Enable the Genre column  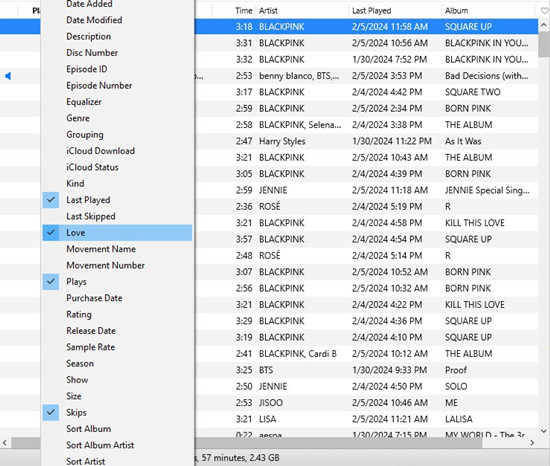coord(117,118)
